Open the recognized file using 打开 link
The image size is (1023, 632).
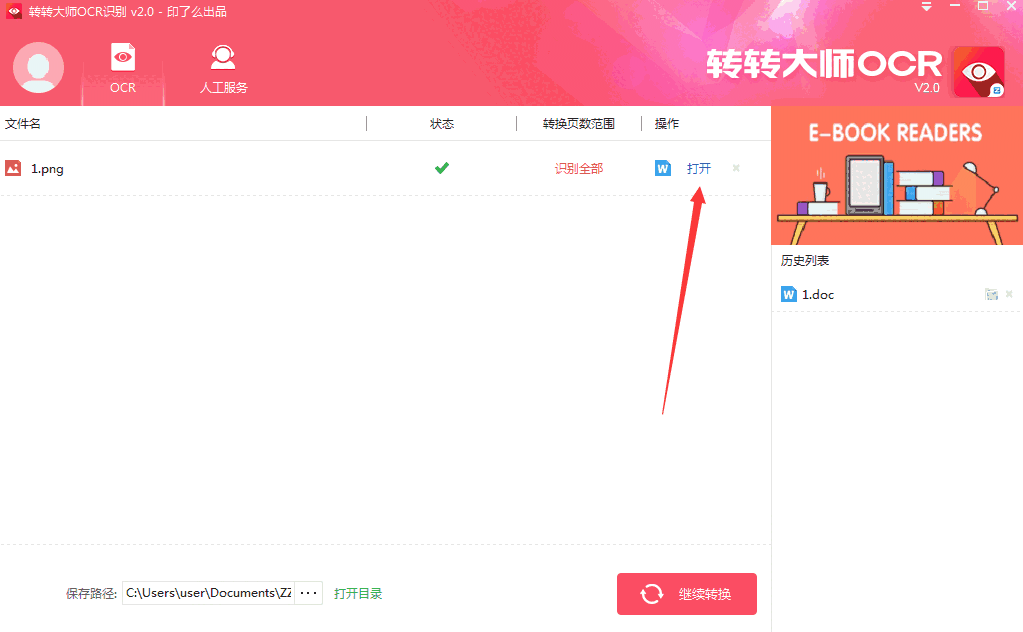[698, 168]
